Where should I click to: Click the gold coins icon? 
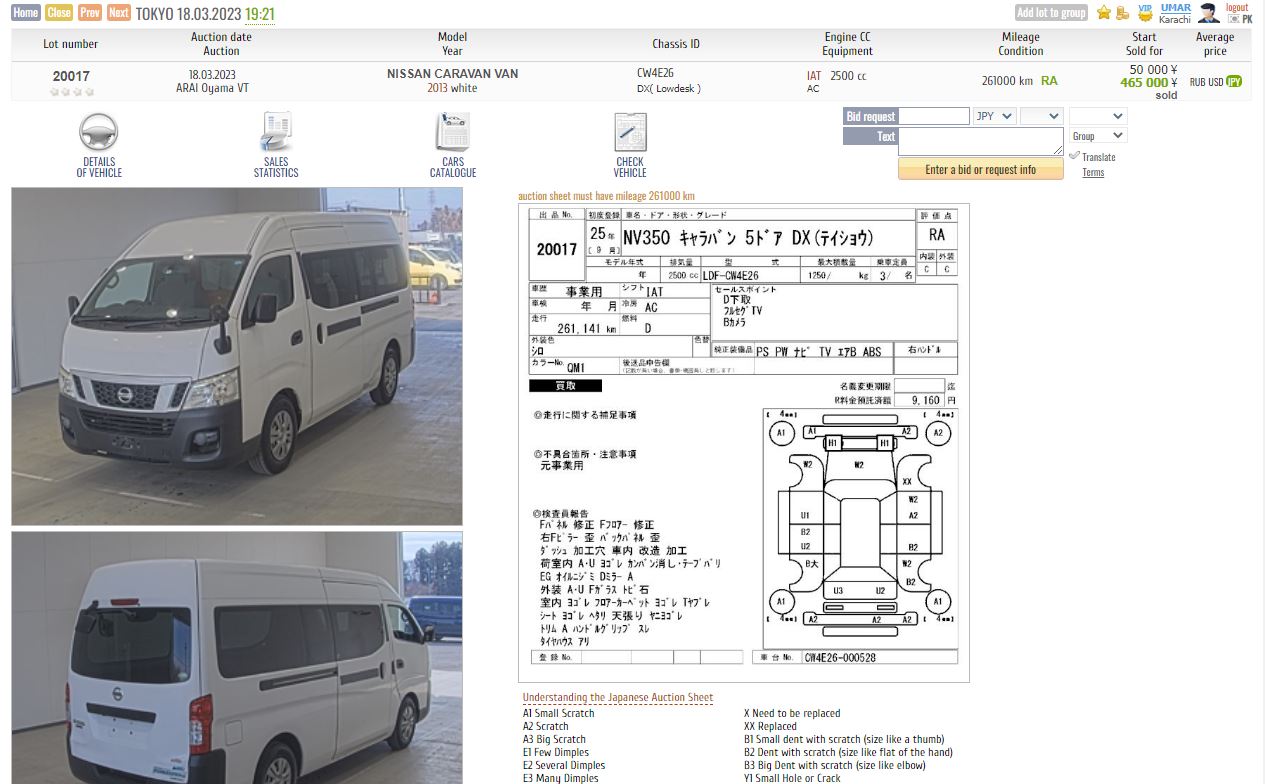pyautogui.click(x=1123, y=13)
